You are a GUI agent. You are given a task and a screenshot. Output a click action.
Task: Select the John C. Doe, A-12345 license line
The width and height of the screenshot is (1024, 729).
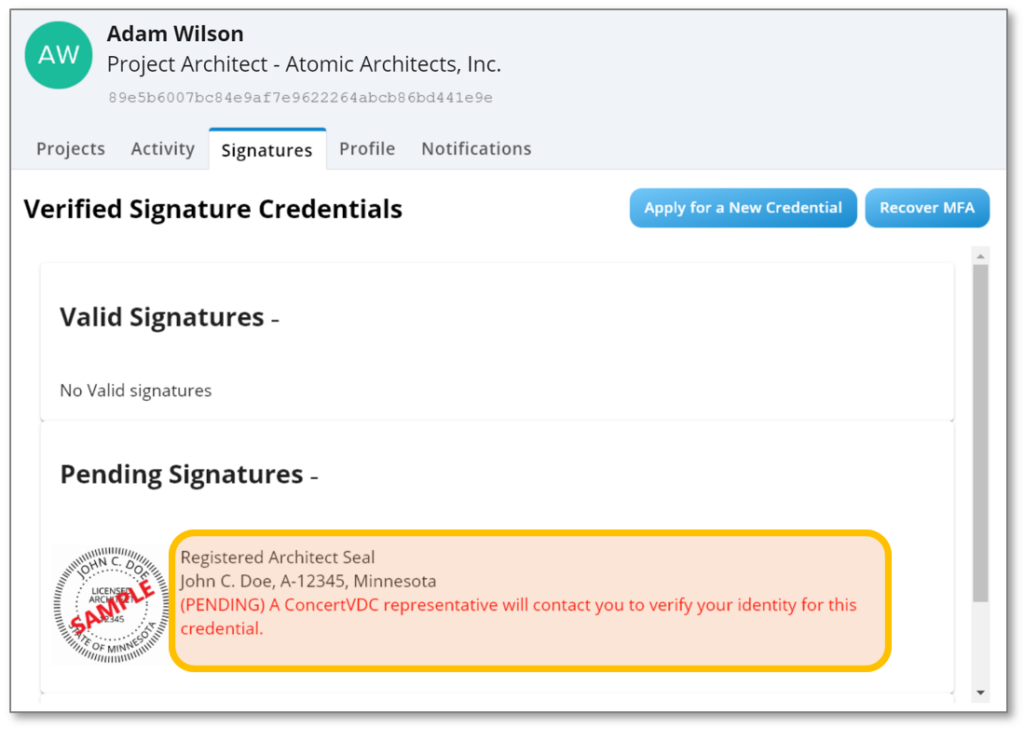click(x=308, y=581)
